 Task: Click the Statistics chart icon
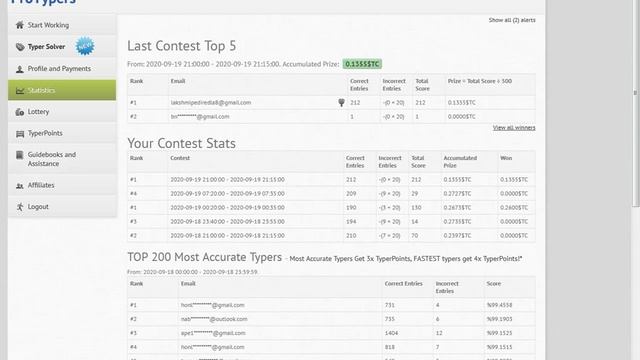tap(20, 91)
